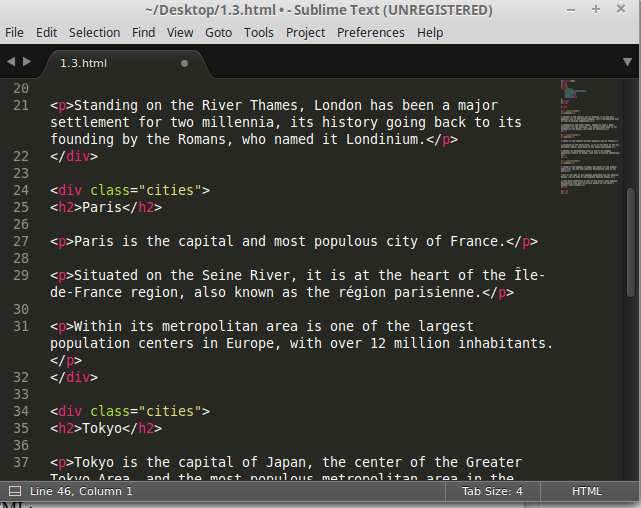The height and width of the screenshot is (508, 641).
Task: Click the word "Londinium" in the code
Action: point(382,139)
